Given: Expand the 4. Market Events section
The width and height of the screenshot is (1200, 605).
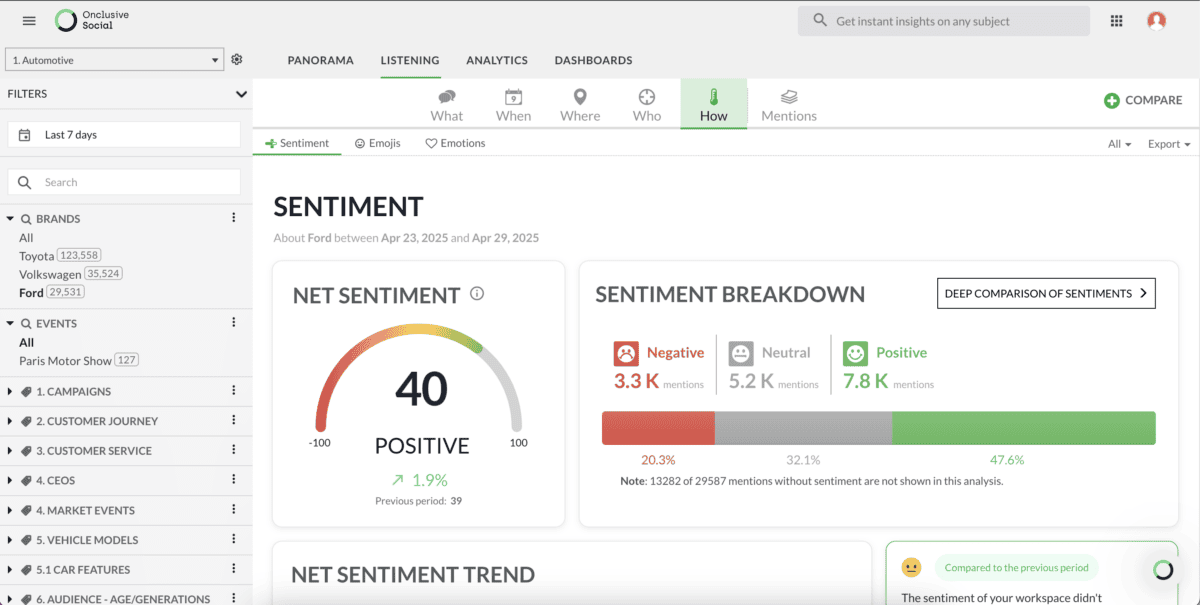Looking at the screenshot, I should pyautogui.click(x=10, y=510).
